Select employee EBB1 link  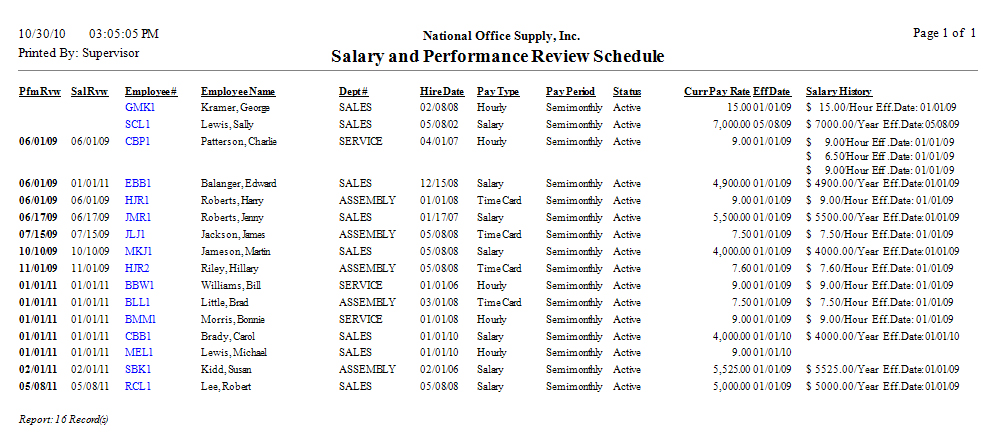(x=138, y=184)
